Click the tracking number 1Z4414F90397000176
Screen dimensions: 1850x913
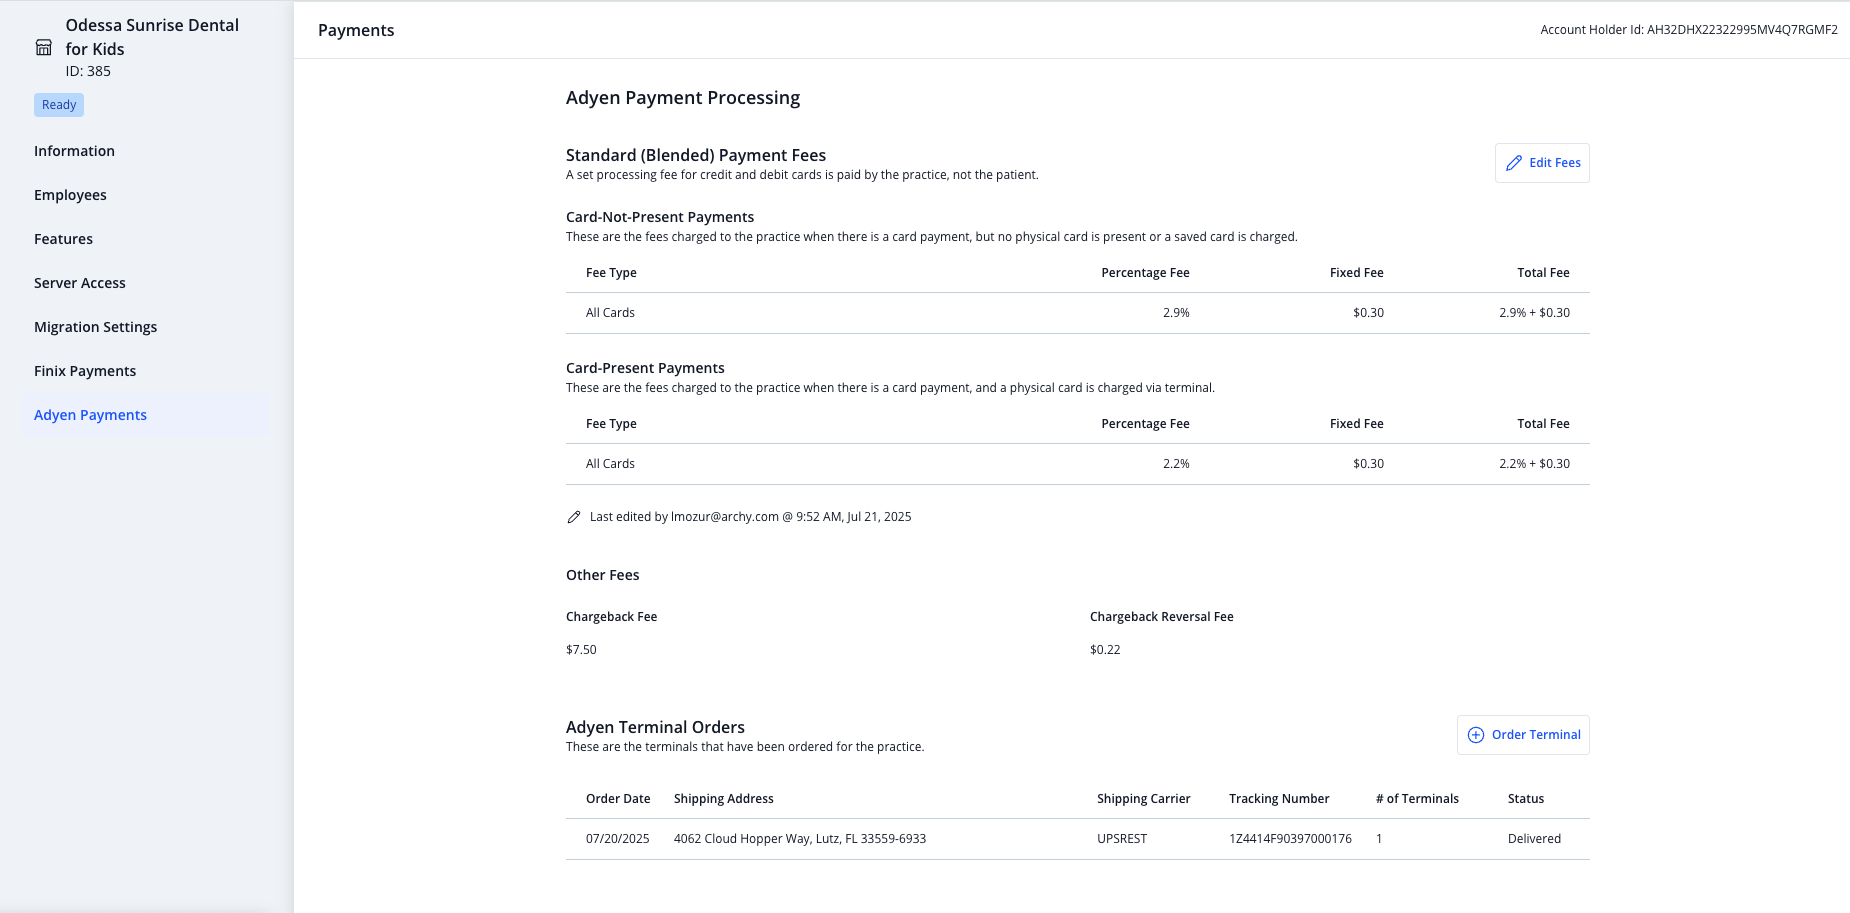point(1290,839)
